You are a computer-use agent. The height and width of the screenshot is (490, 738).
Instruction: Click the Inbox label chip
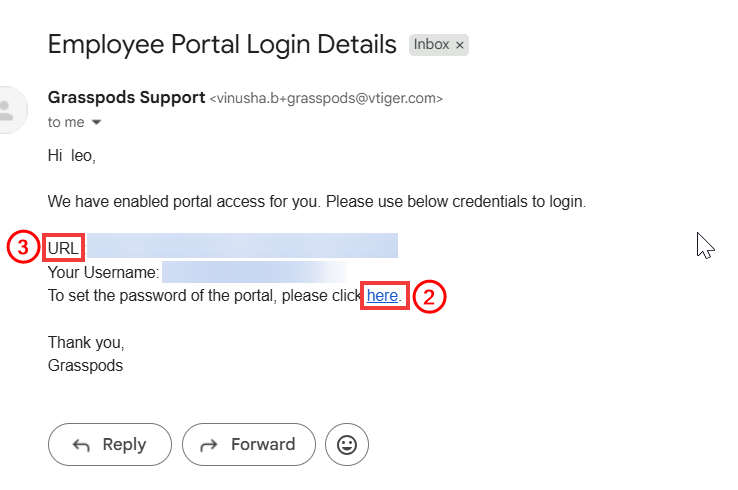(439, 45)
